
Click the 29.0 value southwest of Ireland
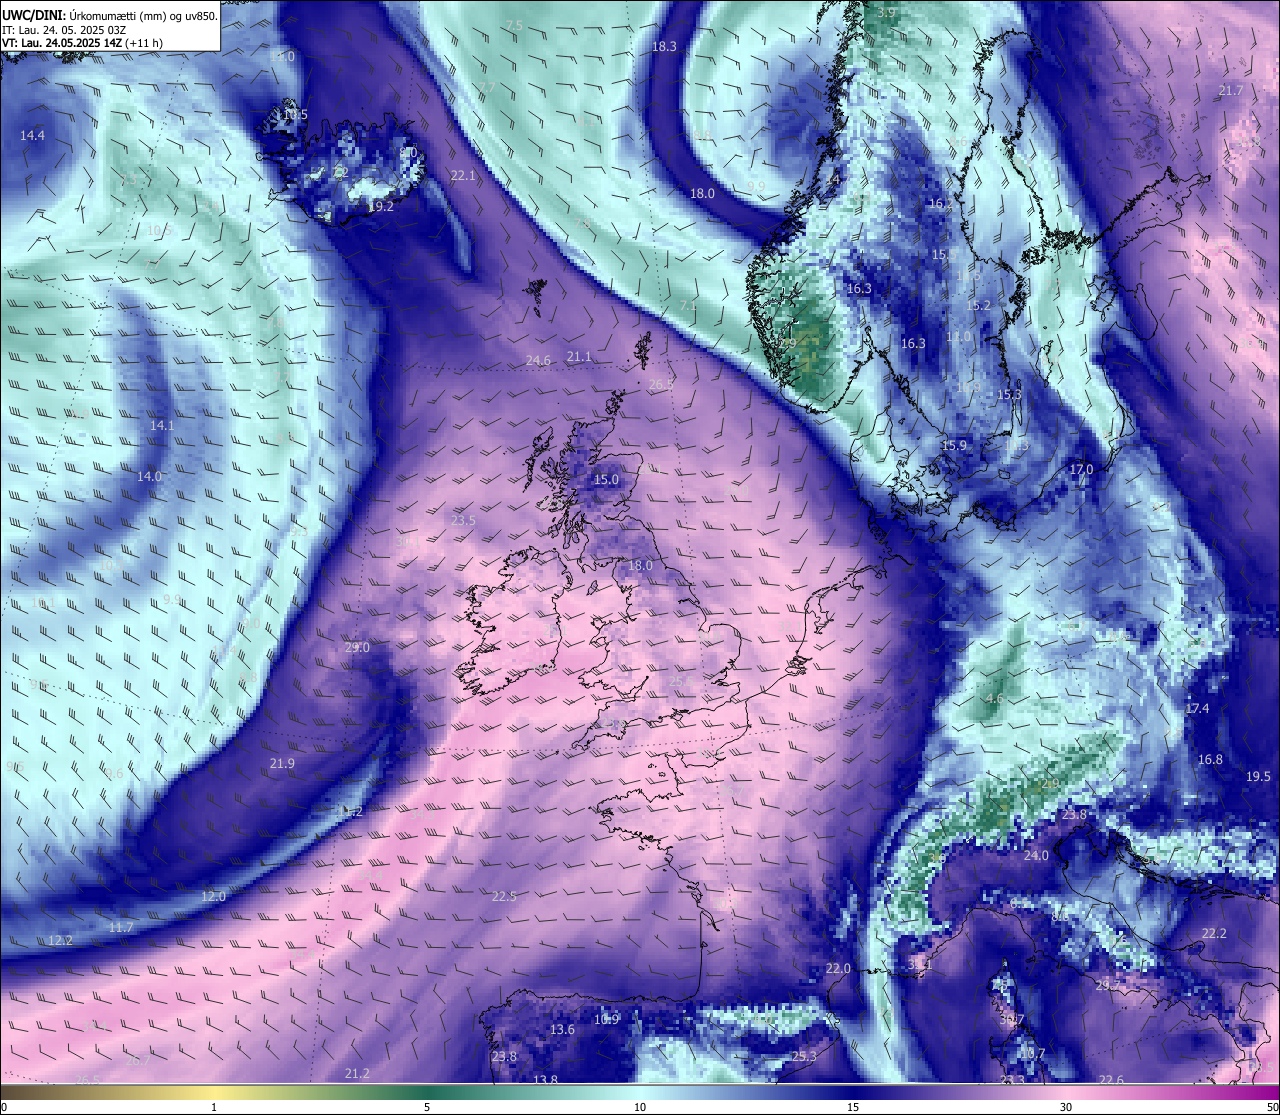(357, 647)
